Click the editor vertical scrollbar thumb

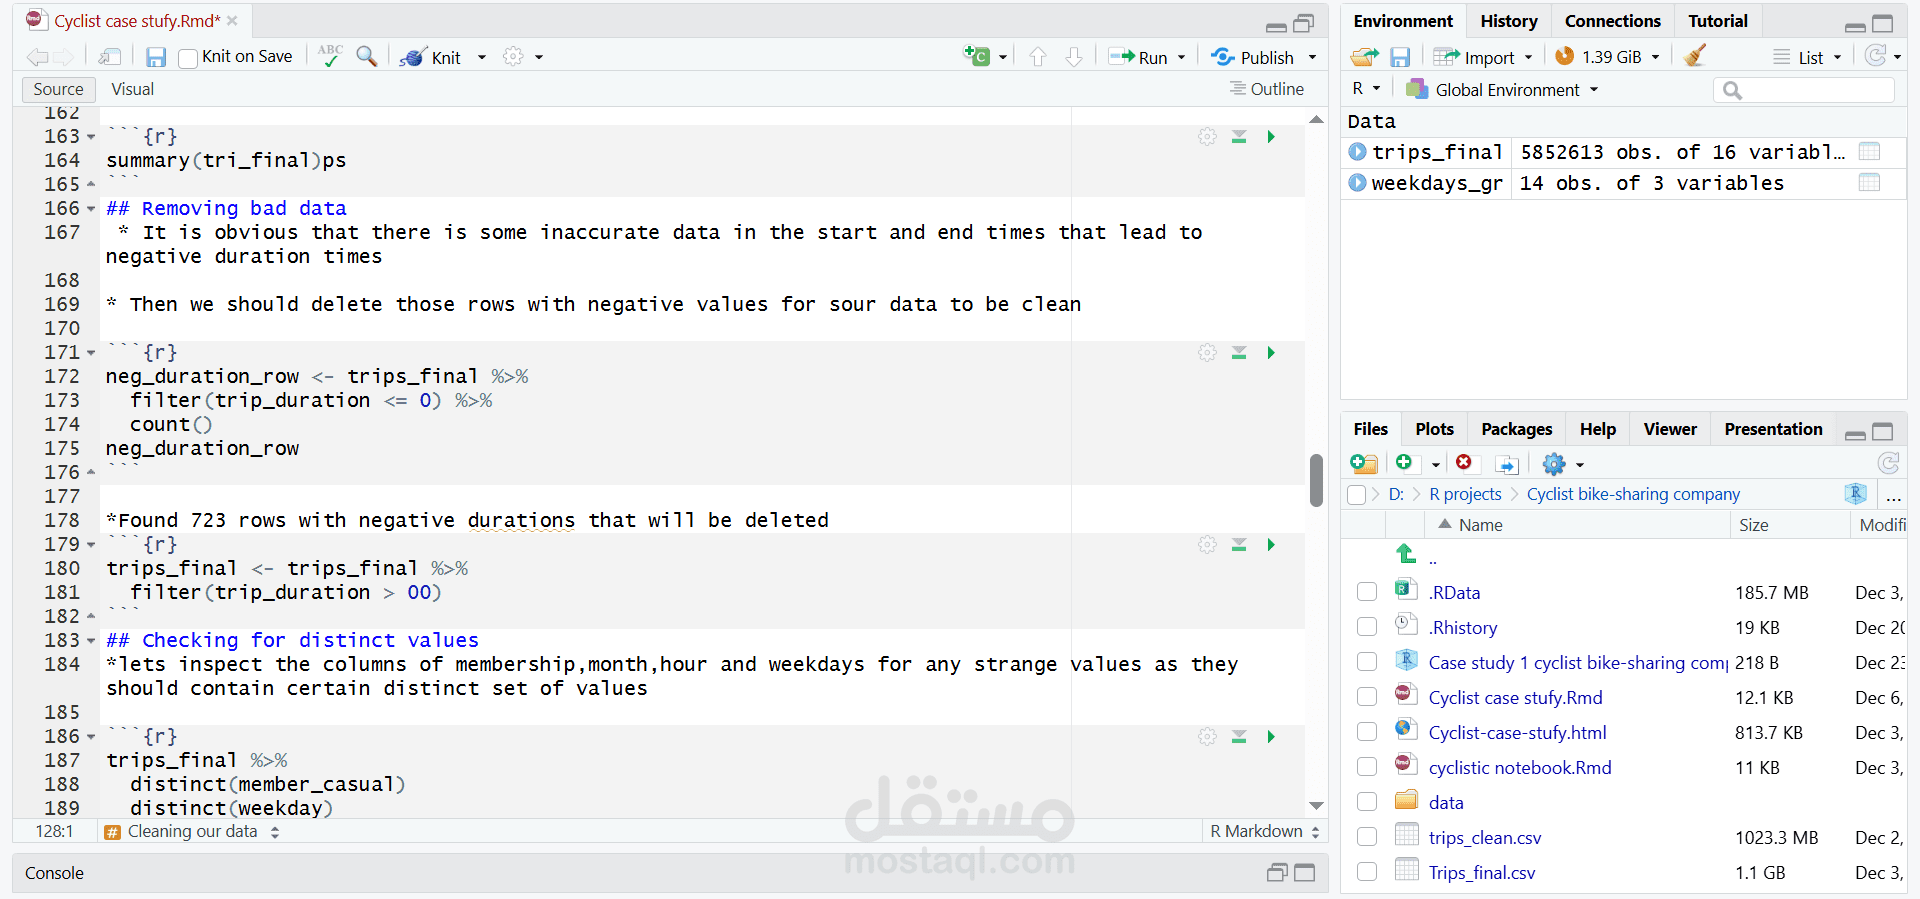pos(1316,480)
